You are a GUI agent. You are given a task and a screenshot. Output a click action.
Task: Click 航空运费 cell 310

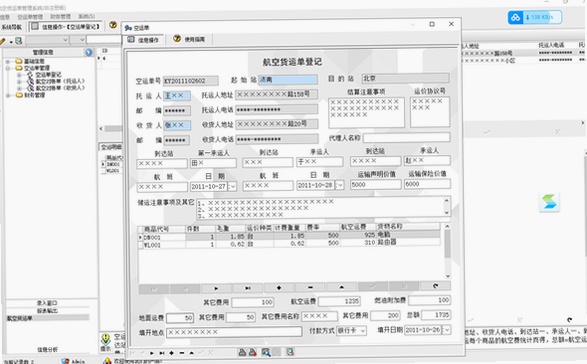click(358, 243)
